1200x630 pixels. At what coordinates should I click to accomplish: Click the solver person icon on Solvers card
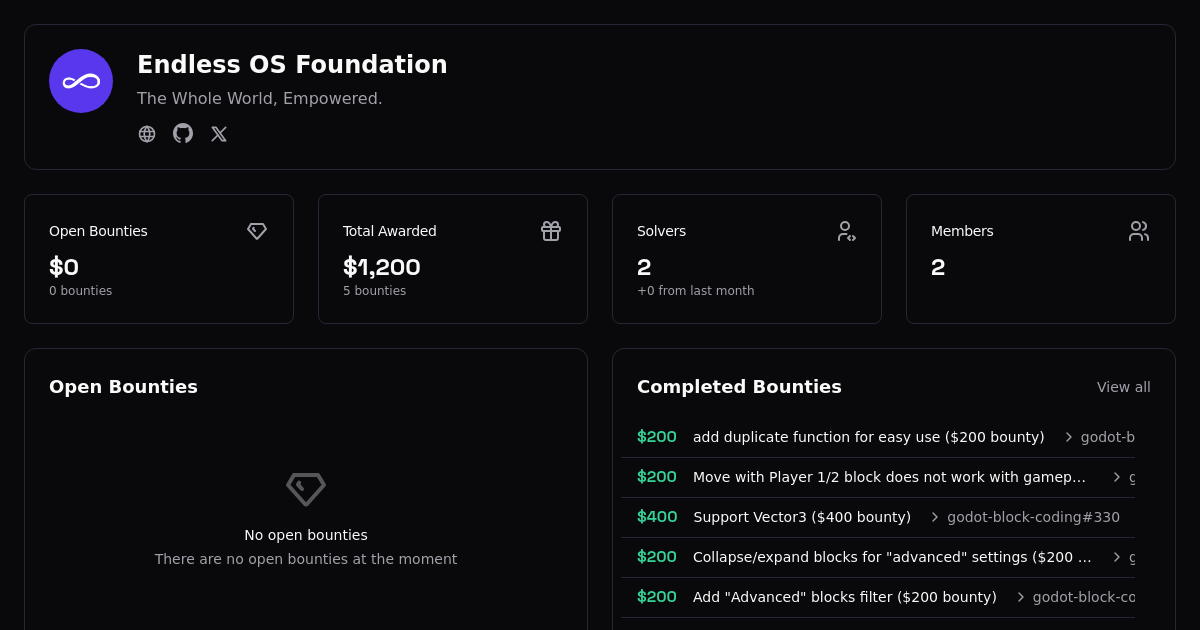(x=845, y=231)
